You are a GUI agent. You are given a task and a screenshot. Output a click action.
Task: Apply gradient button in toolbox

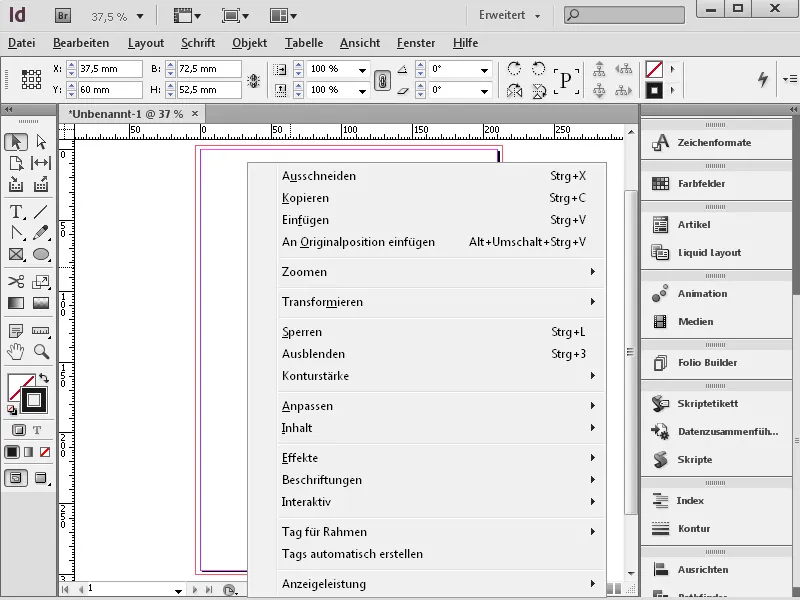(x=29, y=452)
